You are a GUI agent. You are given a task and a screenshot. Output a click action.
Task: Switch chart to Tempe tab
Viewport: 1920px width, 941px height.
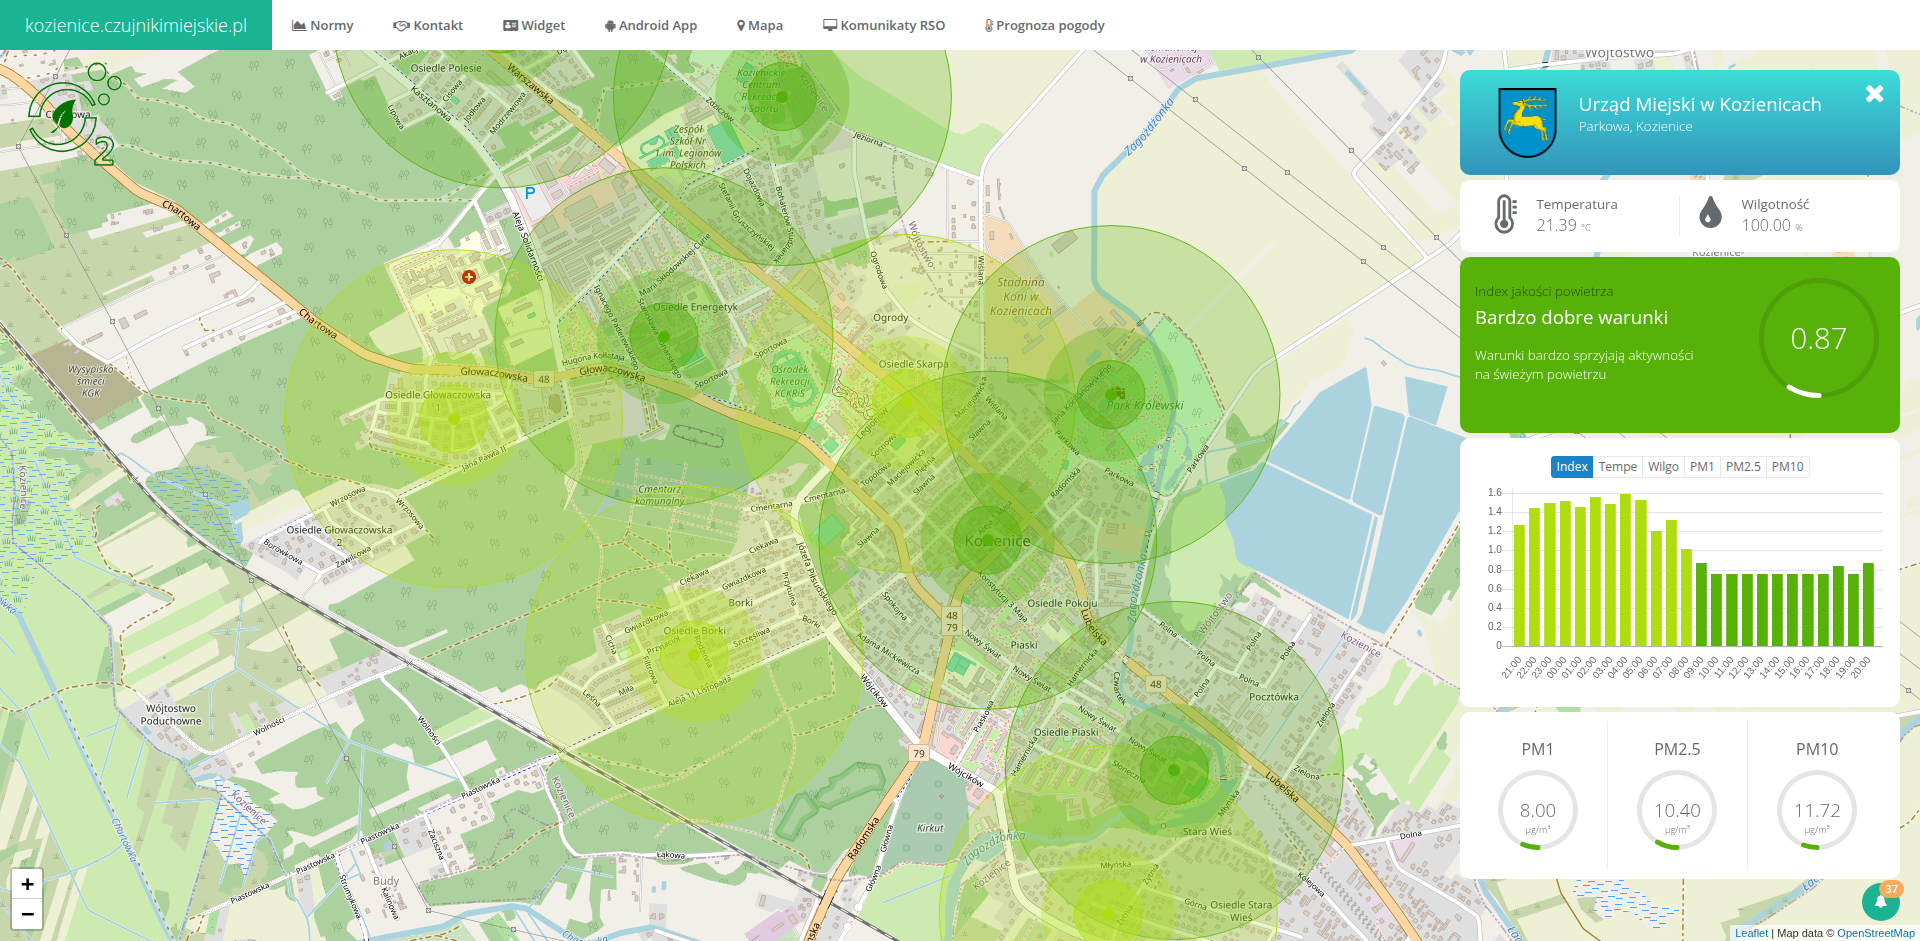point(1617,467)
